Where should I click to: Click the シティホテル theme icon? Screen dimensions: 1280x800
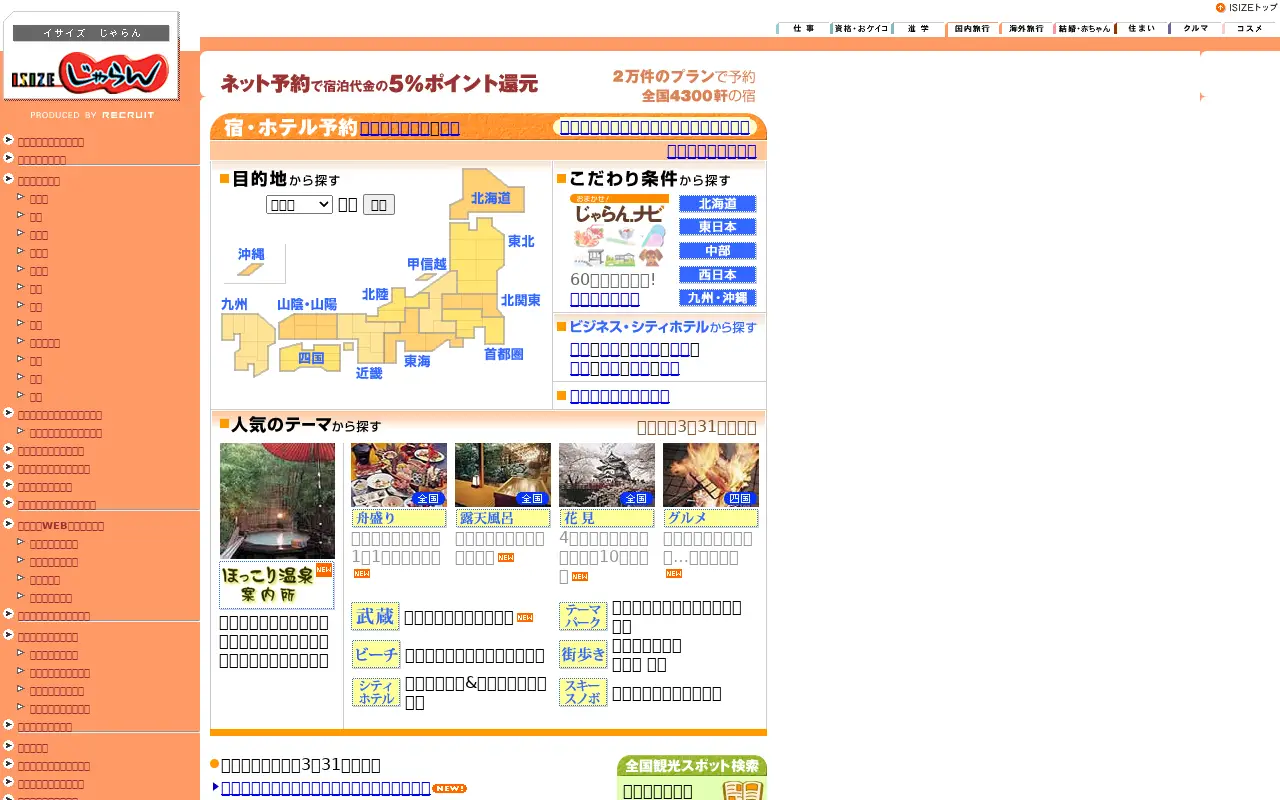pyautogui.click(x=375, y=692)
